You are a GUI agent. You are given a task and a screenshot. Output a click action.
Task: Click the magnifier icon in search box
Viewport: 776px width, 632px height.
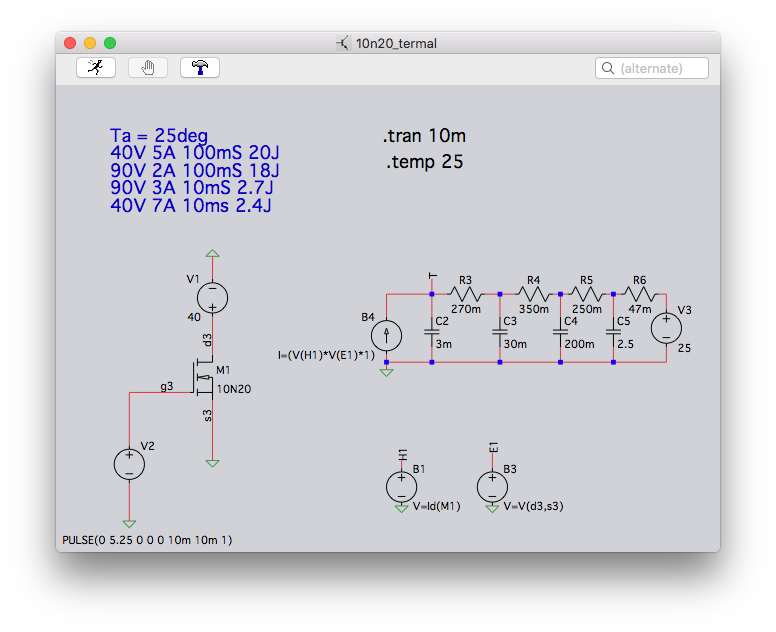pos(608,68)
